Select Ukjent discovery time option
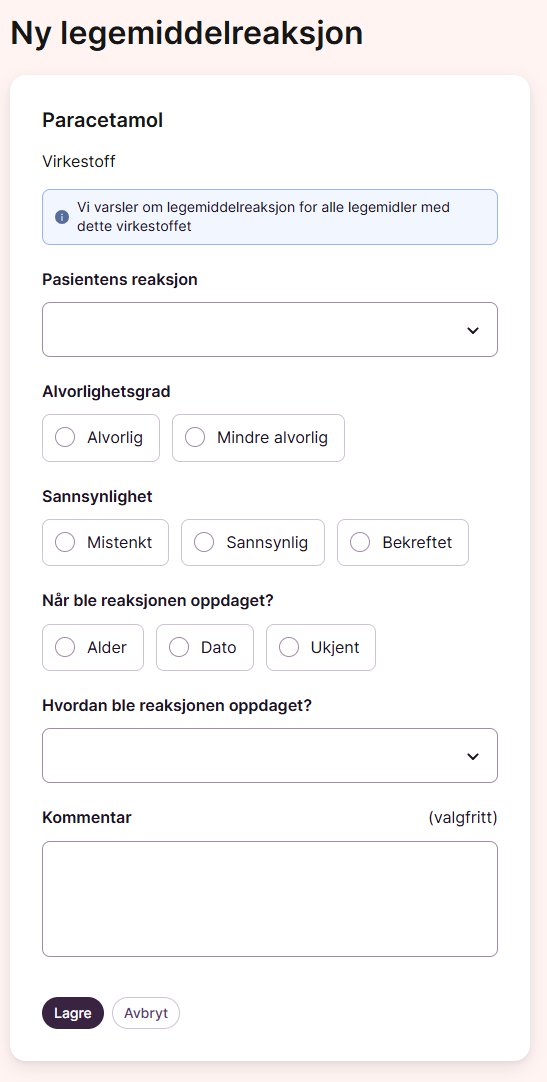The height and width of the screenshot is (1082, 547). [x=321, y=647]
